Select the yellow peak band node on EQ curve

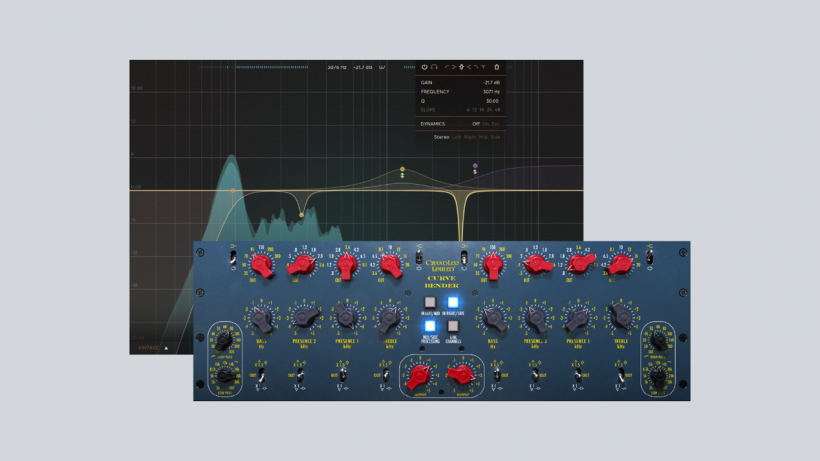pyautogui.click(x=402, y=169)
